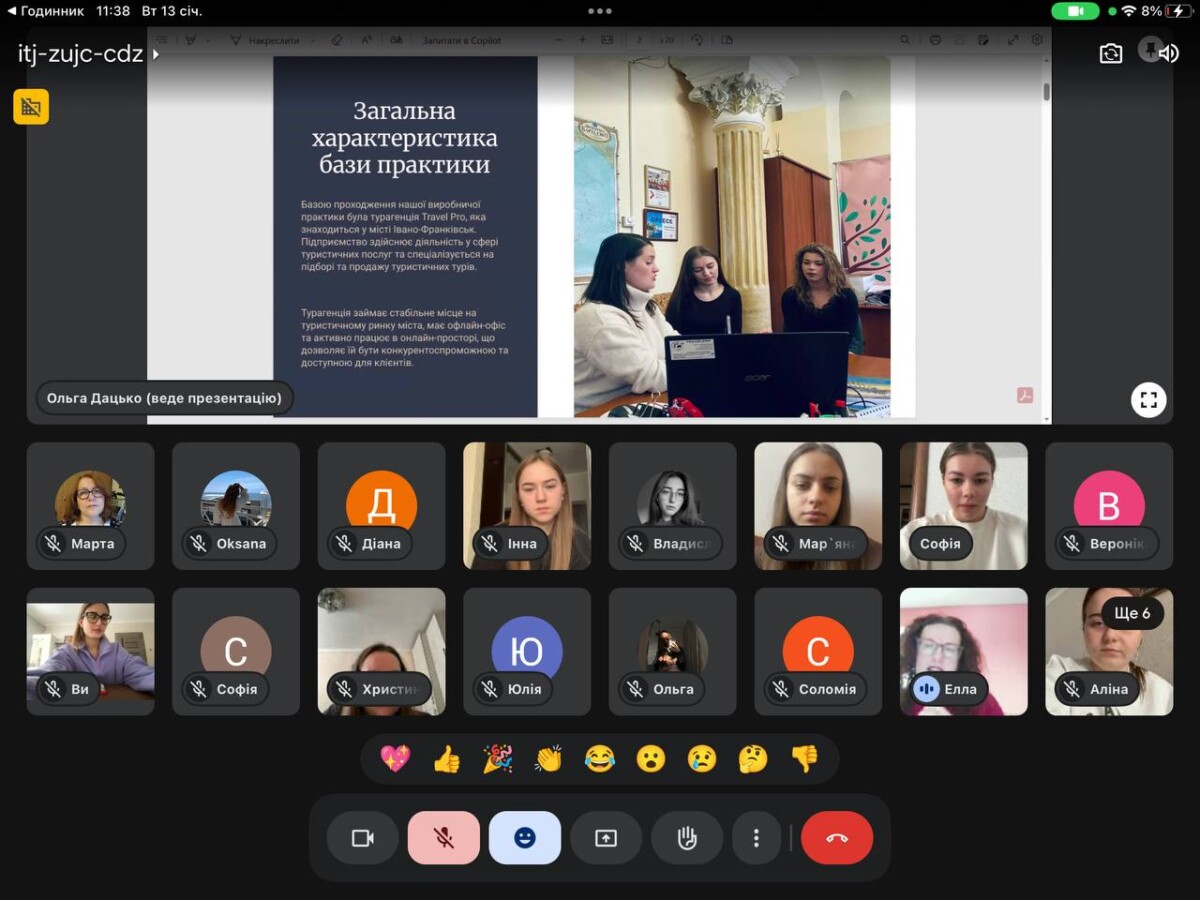Send the thumbs down reaction

tap(804, 760)
